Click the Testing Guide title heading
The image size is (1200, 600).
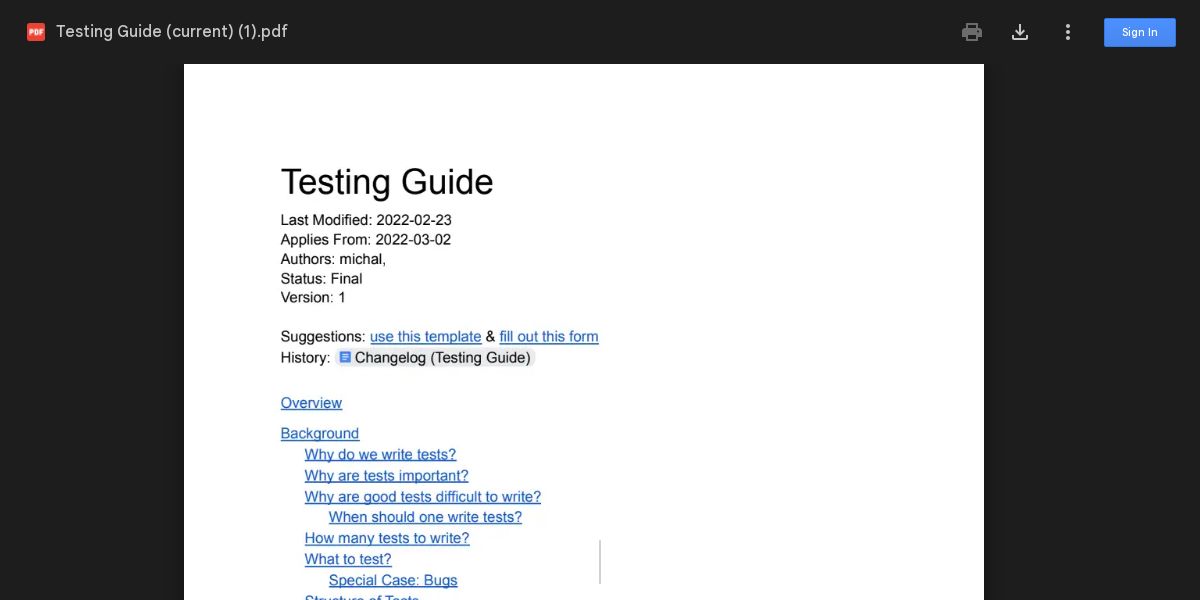tap(386, 182)
